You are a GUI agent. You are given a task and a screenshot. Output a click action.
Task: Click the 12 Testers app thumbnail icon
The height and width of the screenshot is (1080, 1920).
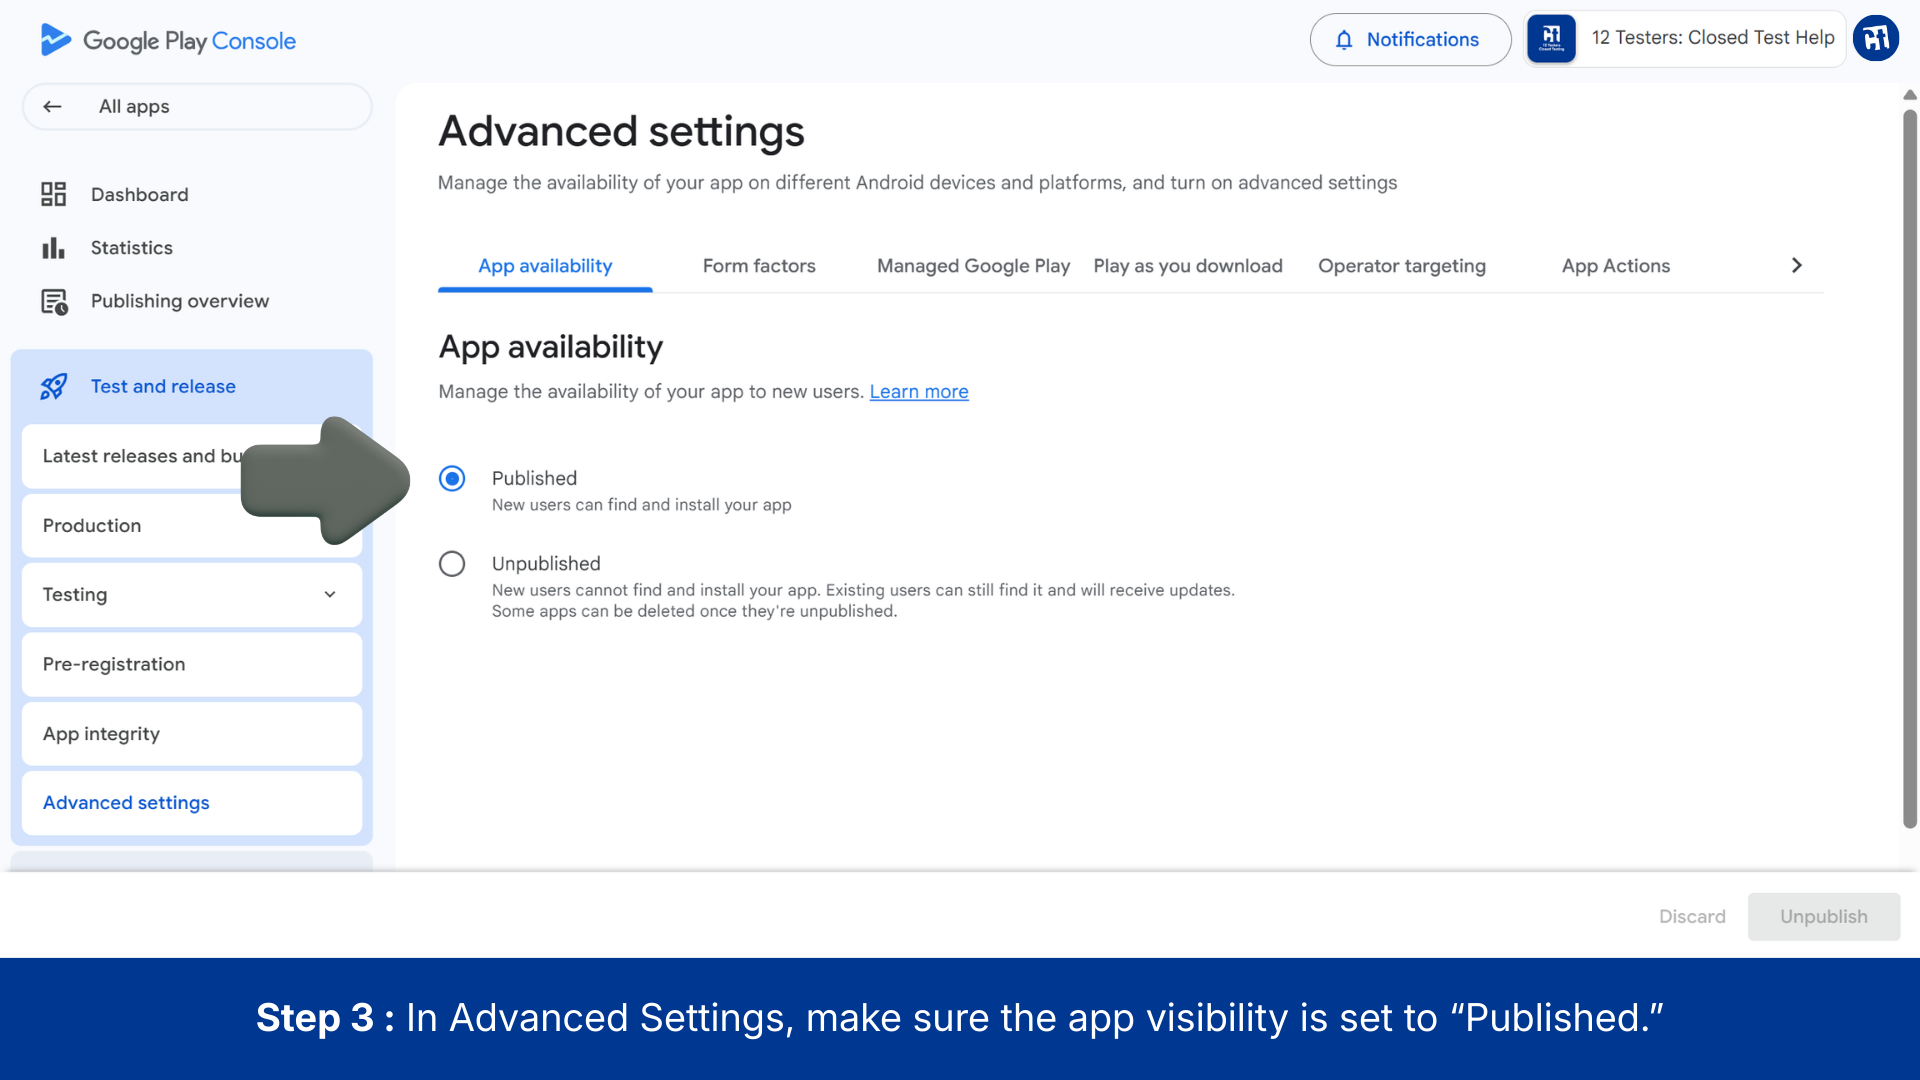pyautogui.click(x=1551, y=39)
